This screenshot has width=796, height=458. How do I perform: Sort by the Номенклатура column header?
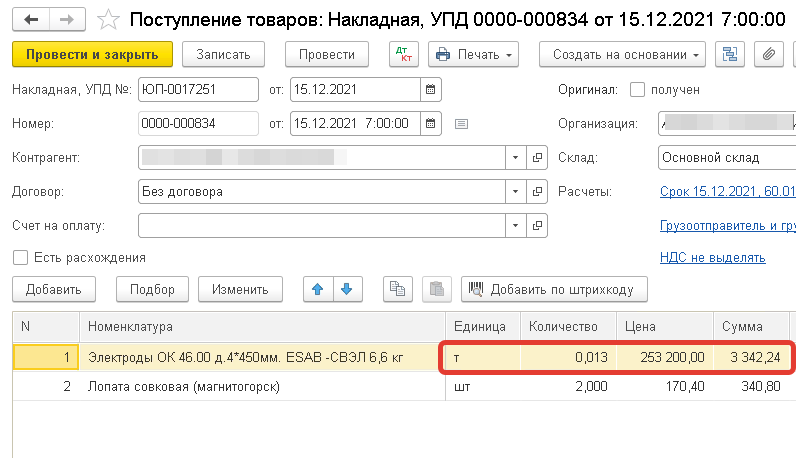click(262, 326)
